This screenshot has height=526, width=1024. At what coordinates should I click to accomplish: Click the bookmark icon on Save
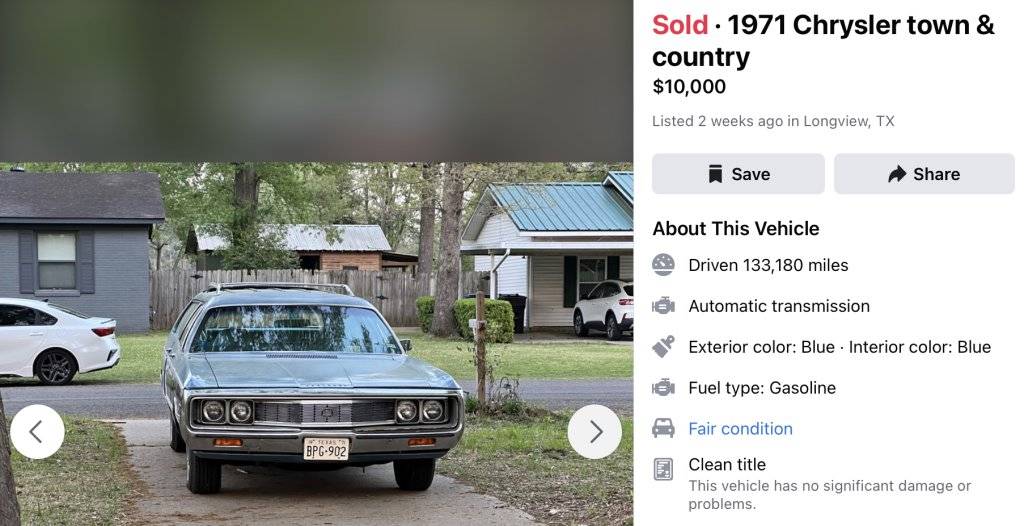coord(715,174)
